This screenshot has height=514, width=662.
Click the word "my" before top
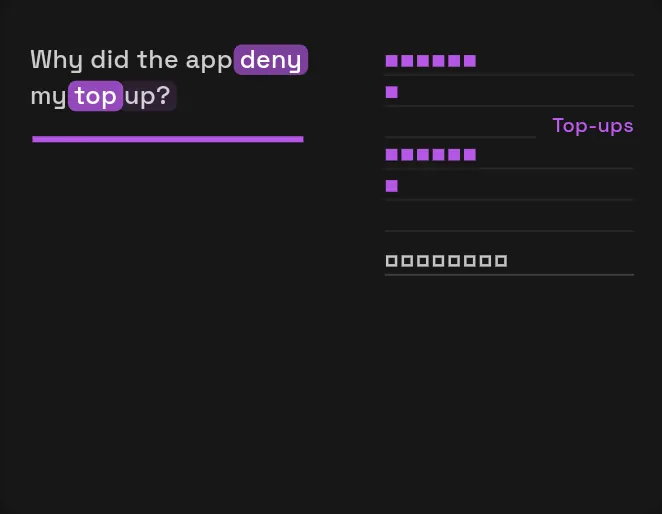tap(49, 97)
